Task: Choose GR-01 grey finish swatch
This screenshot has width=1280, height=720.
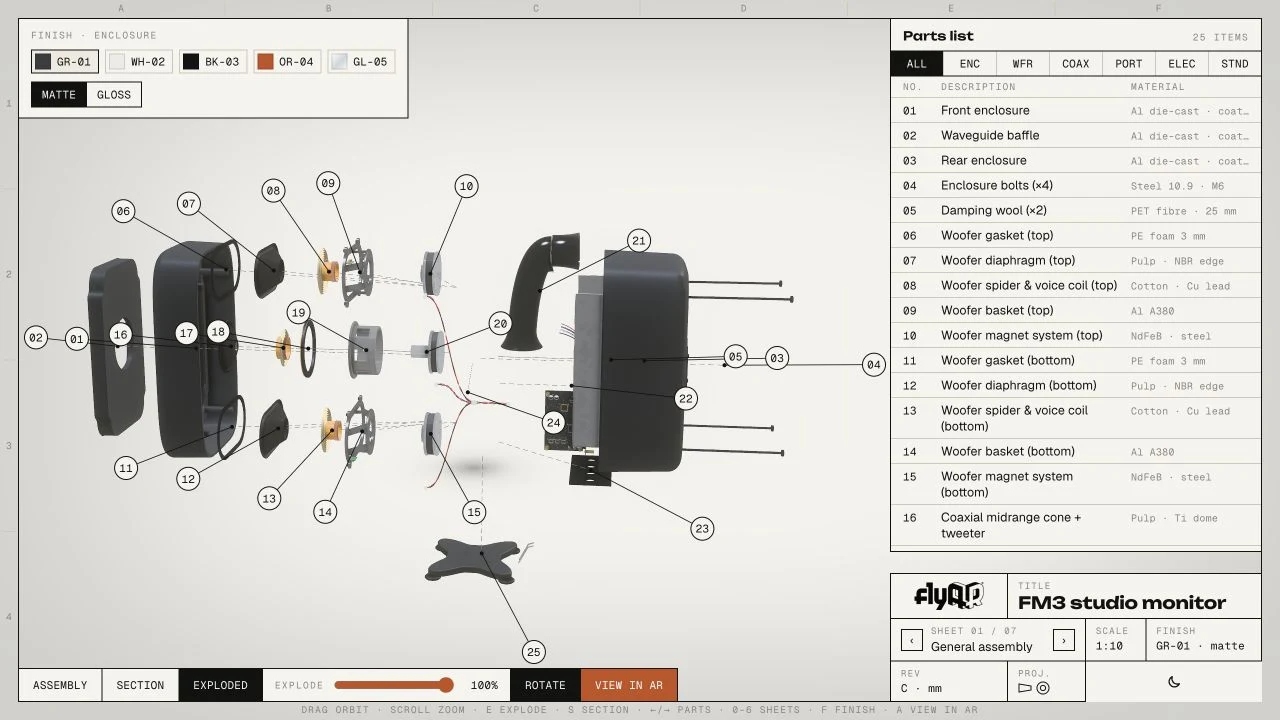Action: pyautogui.click(x=65, y=62)
